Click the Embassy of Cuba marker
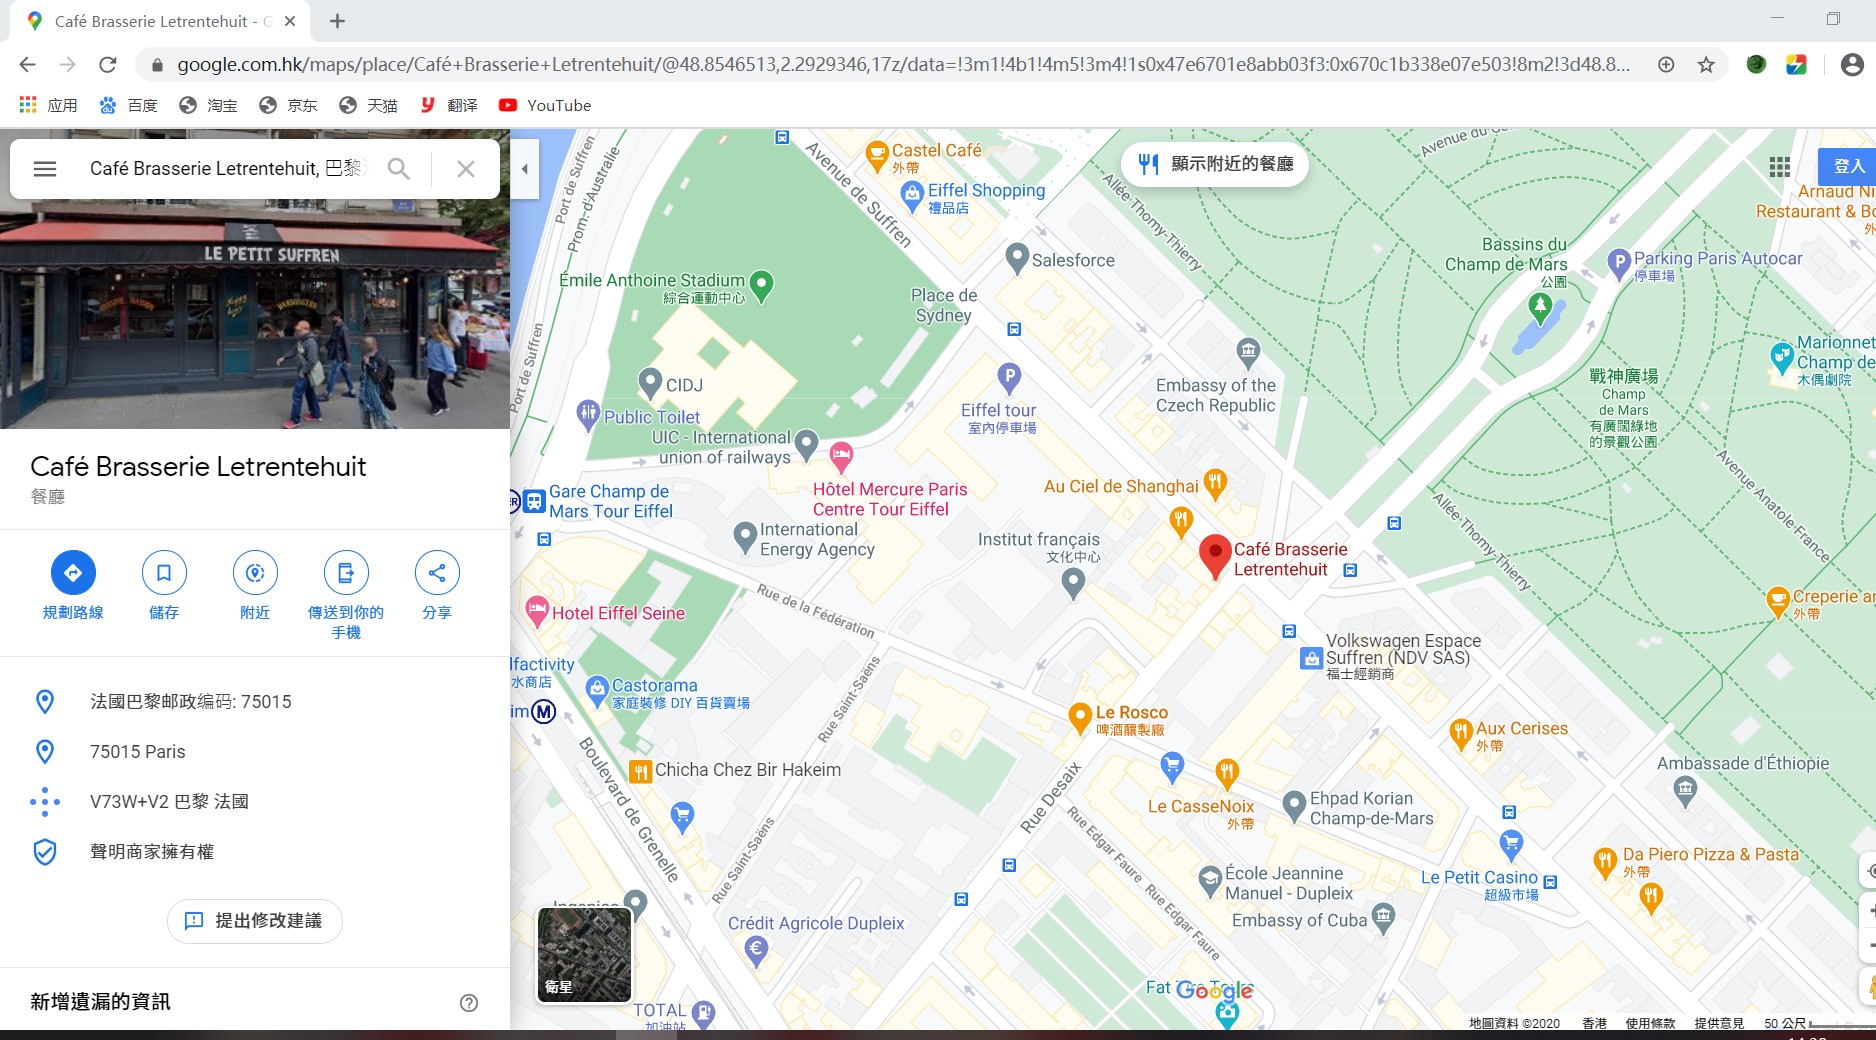The image size is (1876, 1040). [1383, 916]
